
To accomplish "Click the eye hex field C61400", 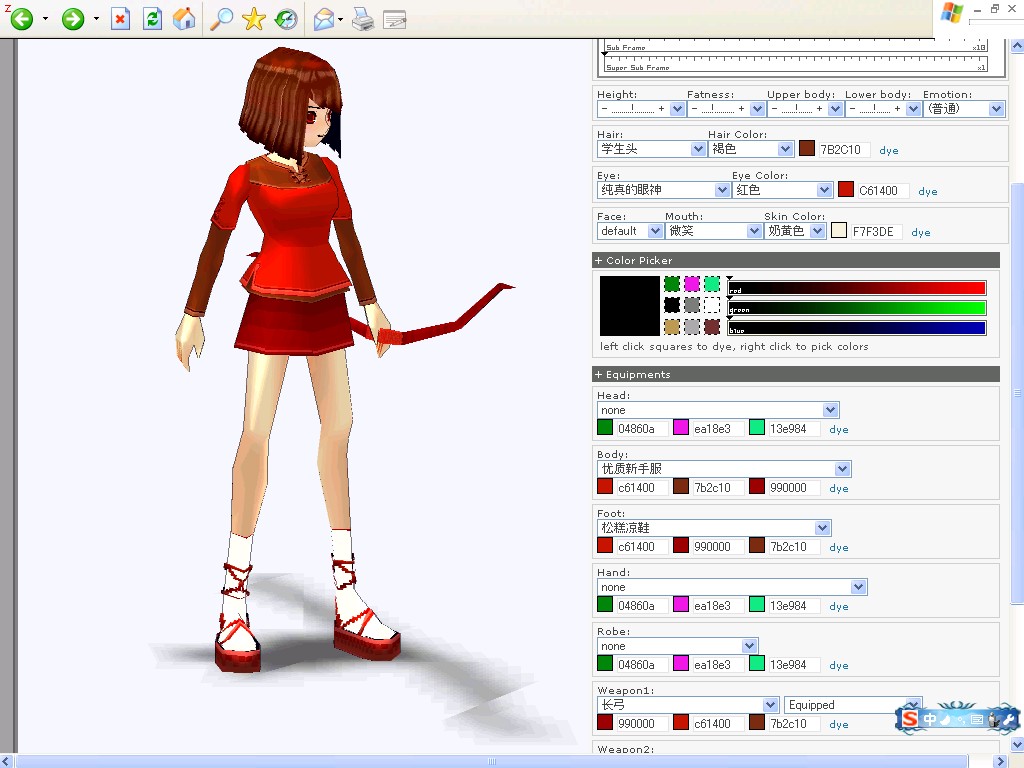I will pos(882,191).
